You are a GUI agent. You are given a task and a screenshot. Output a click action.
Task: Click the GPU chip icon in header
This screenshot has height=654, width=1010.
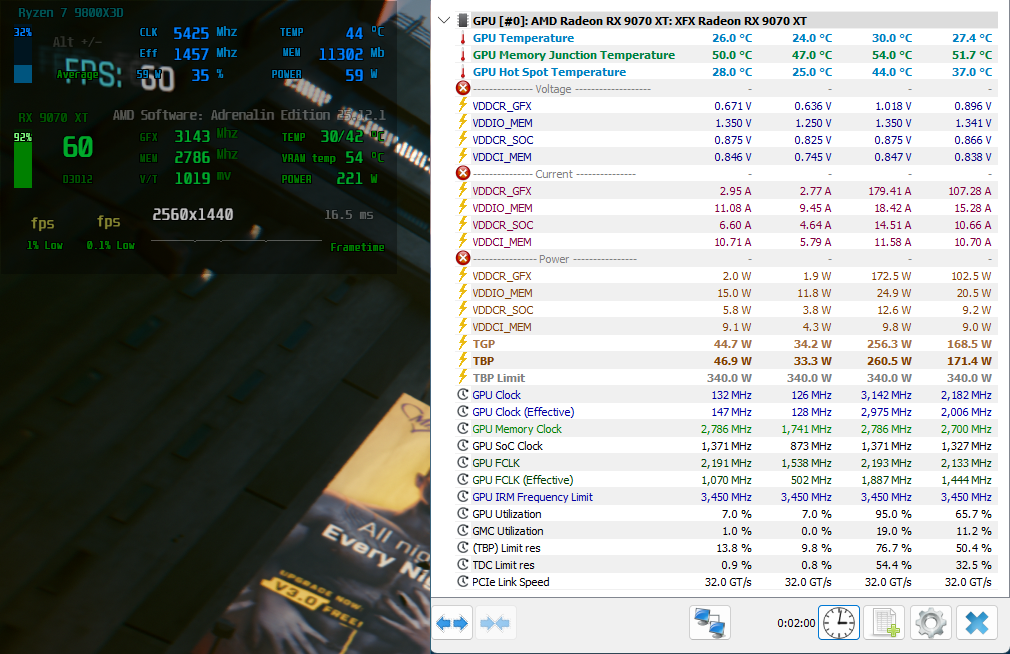tap(462, 21)
